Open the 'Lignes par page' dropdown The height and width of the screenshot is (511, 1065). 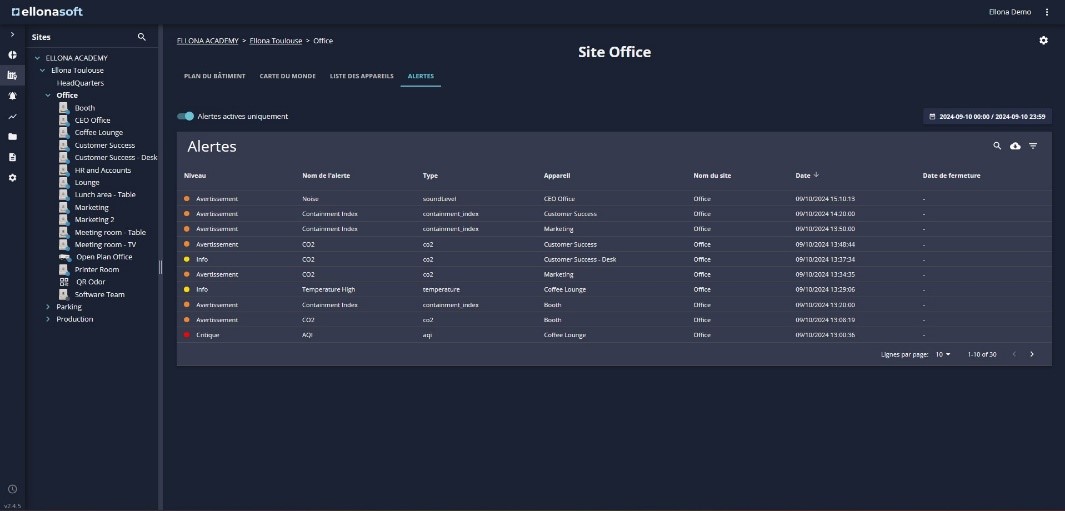click(x=943, y=354)
